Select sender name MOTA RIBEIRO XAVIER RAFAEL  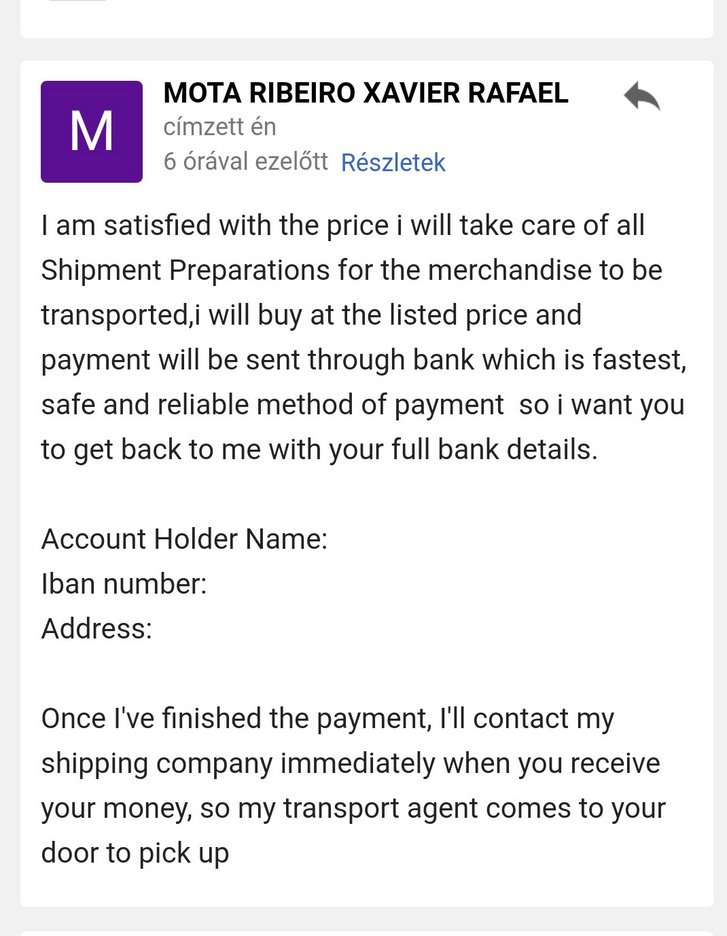point(366,93)
